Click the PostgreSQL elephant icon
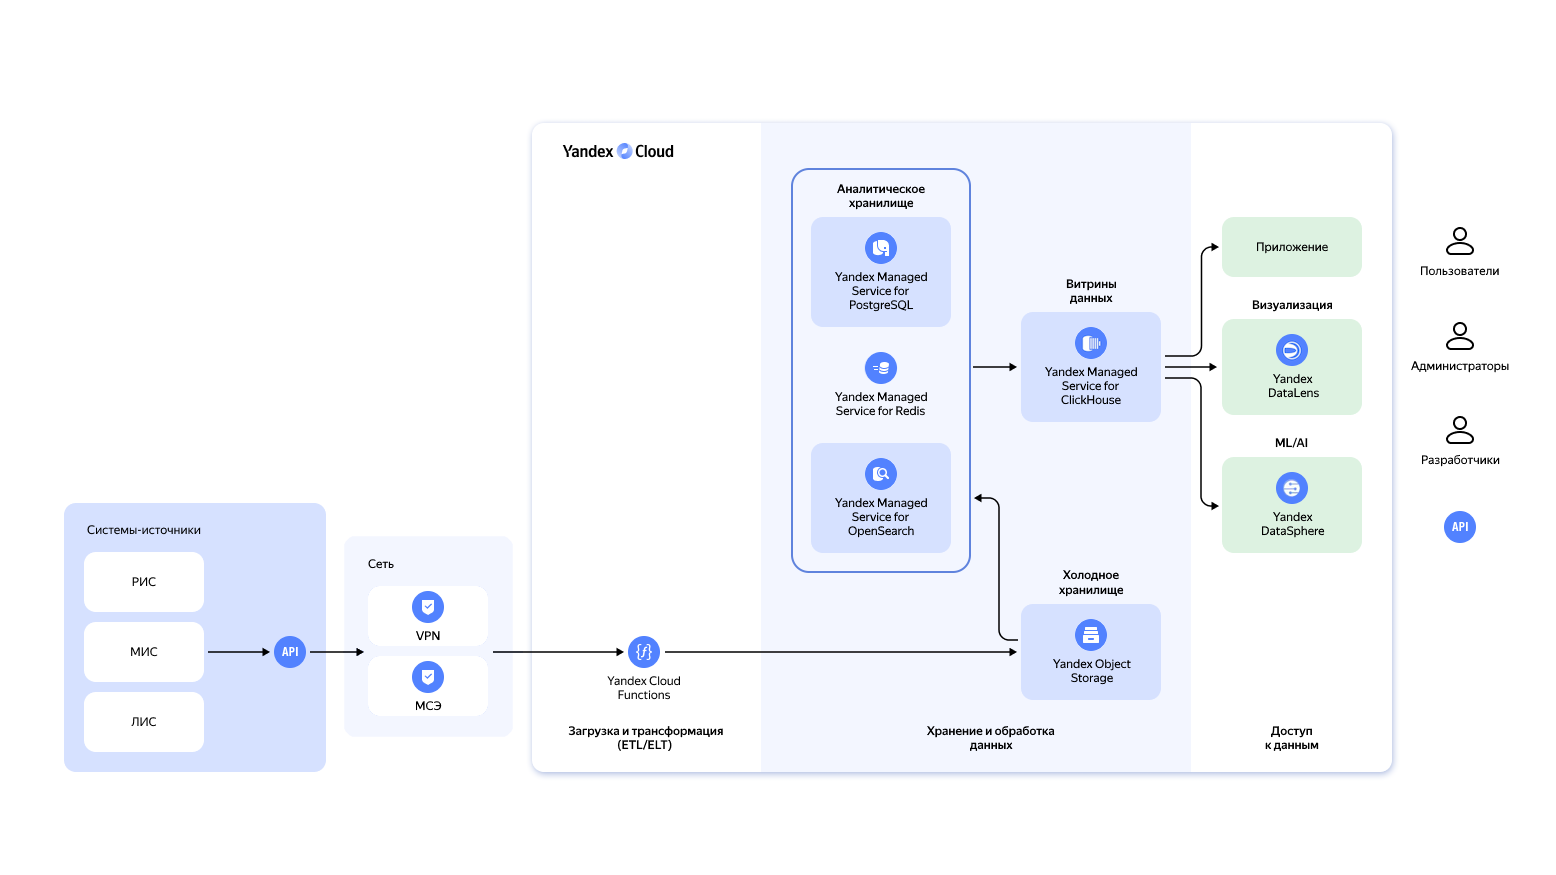Screen dimensions: 1556x875 (x=881, y=248)
